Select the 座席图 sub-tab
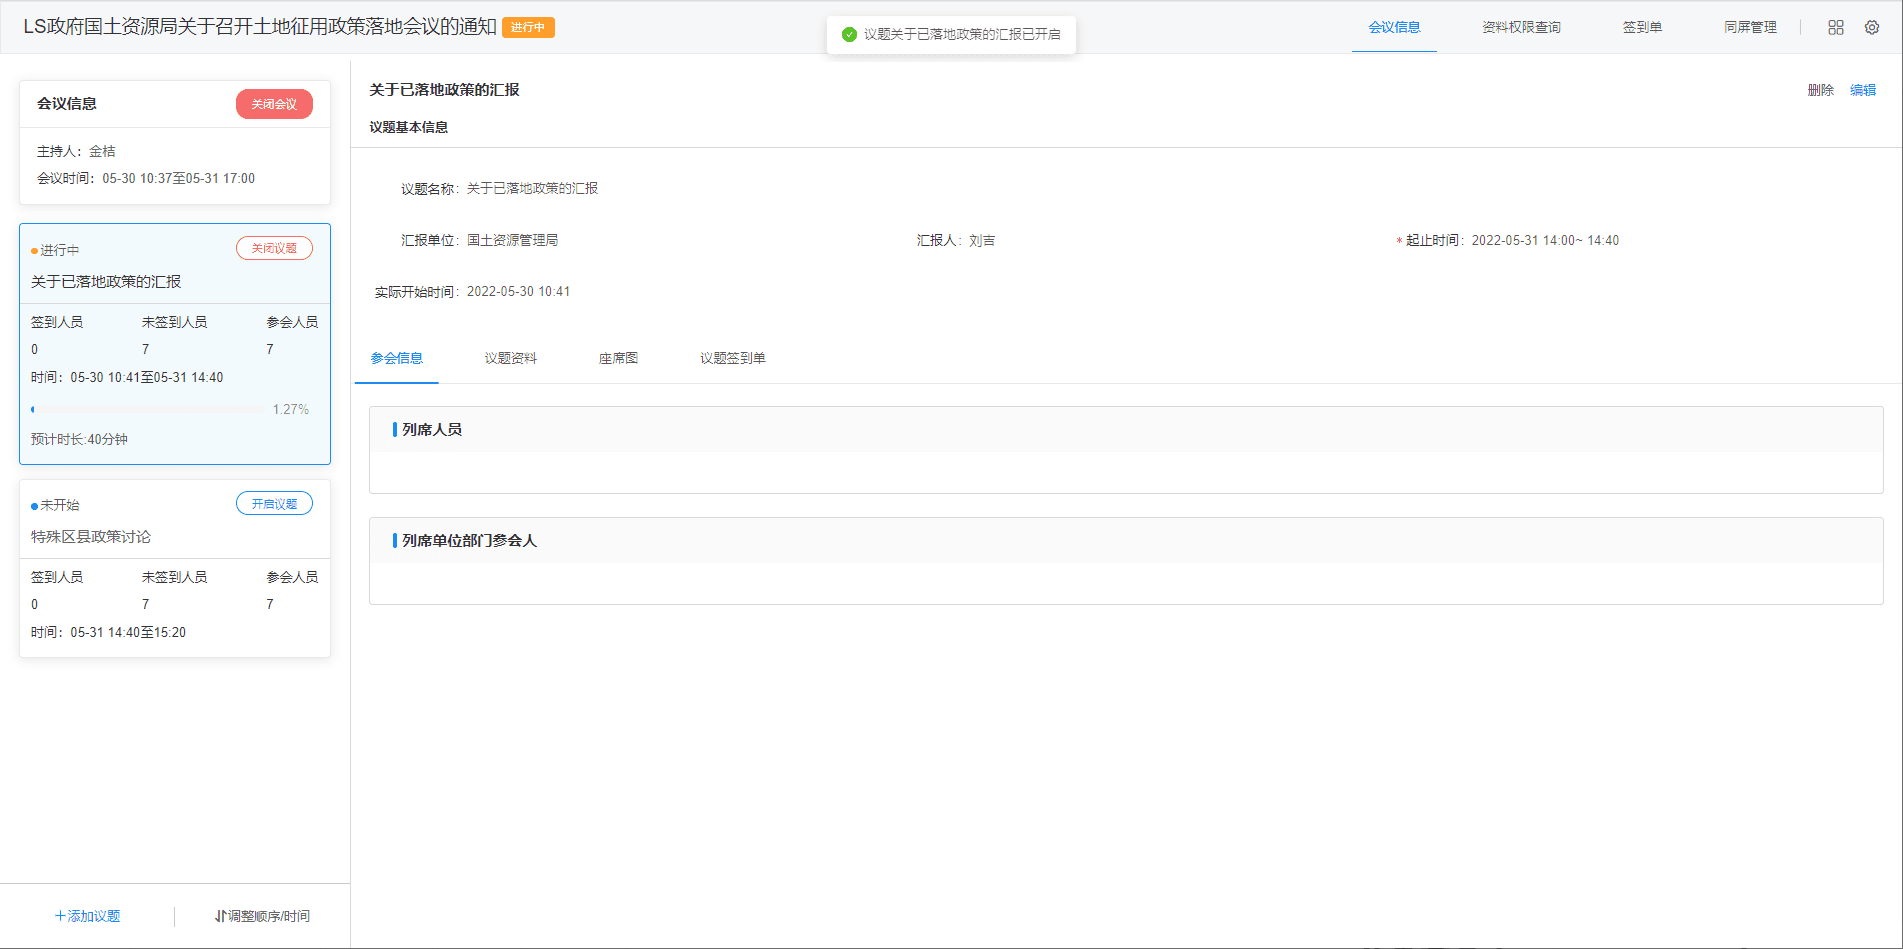This screenshot has height=949, width=1903. click(x=618, y=358)
